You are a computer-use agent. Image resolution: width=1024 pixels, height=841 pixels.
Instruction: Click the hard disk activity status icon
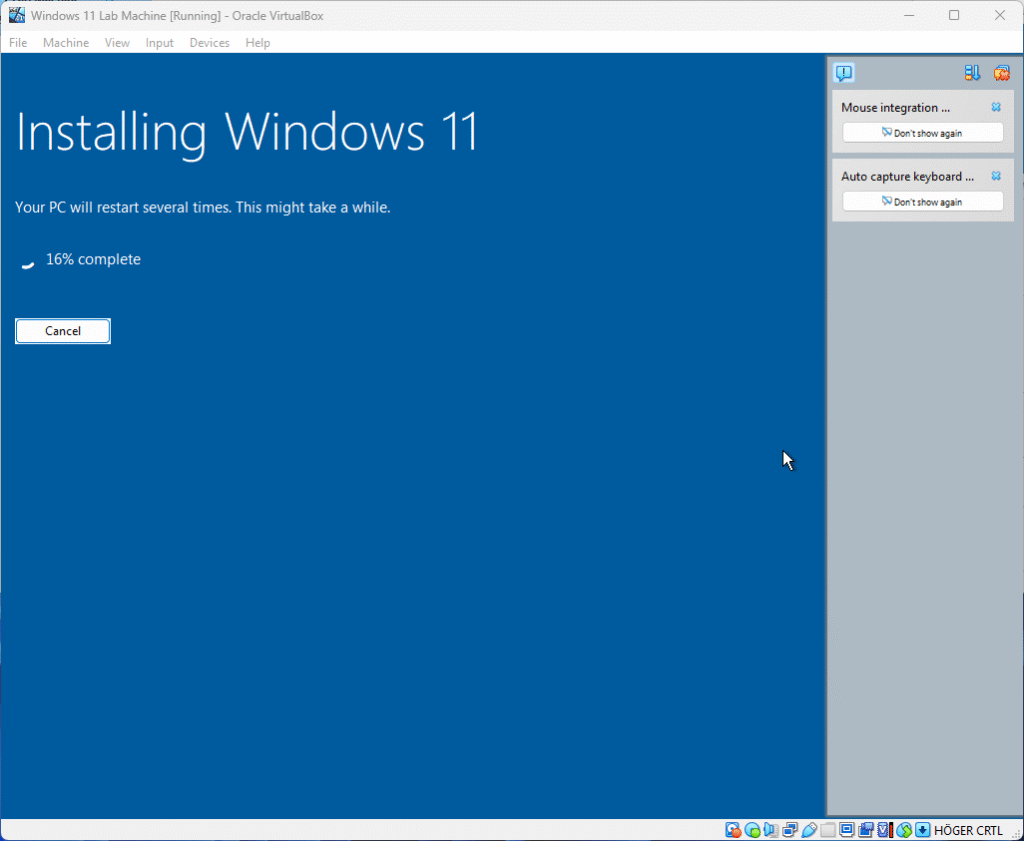[x=733, y=830]
